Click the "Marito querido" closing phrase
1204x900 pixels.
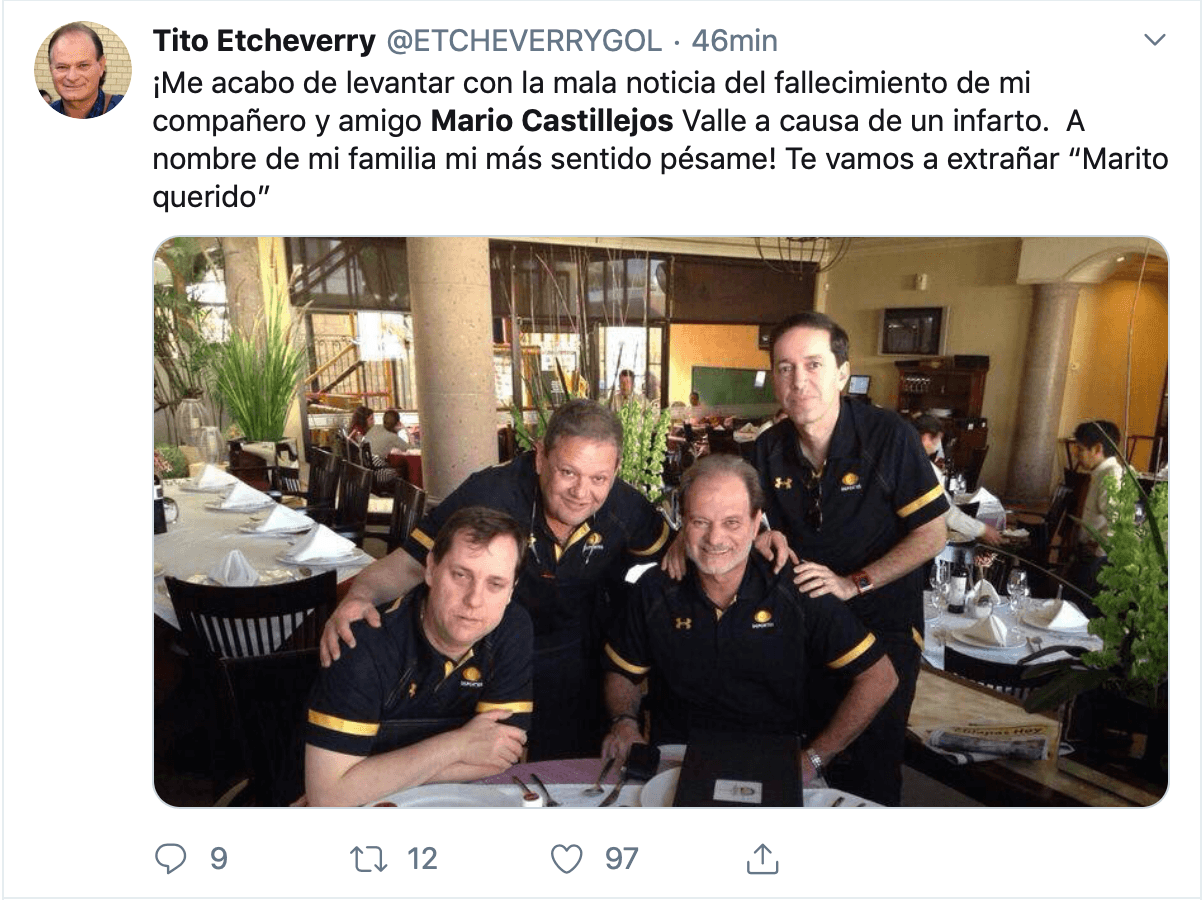coord(660,179)
